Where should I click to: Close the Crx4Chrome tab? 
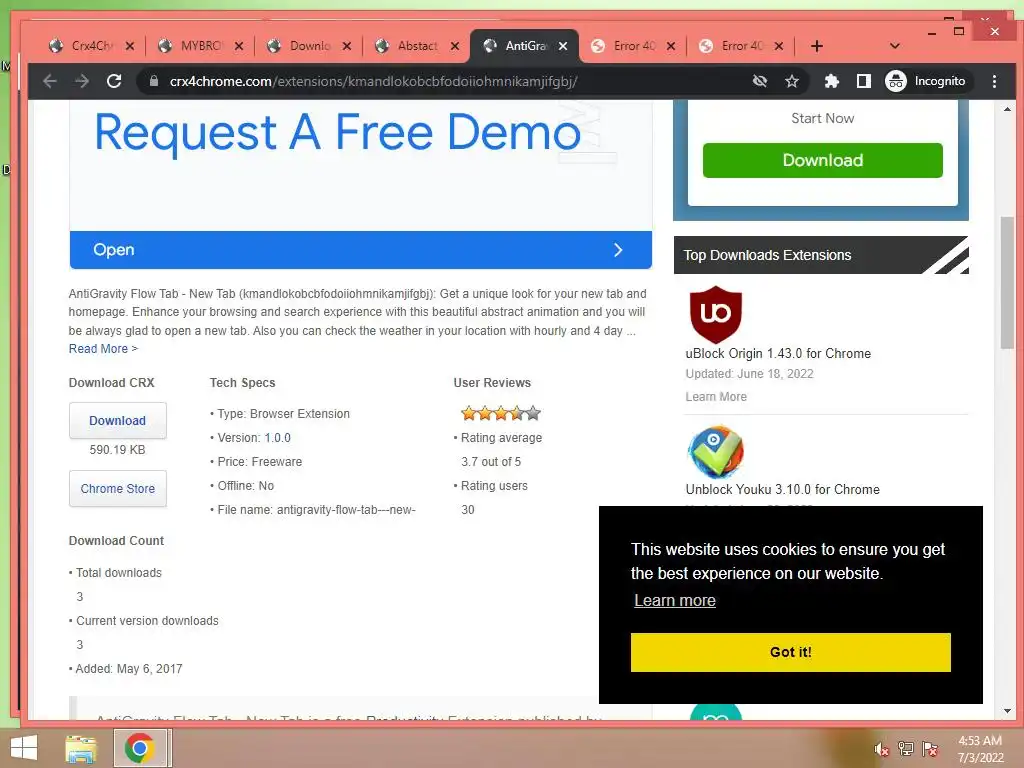click(x=130, y=46)
